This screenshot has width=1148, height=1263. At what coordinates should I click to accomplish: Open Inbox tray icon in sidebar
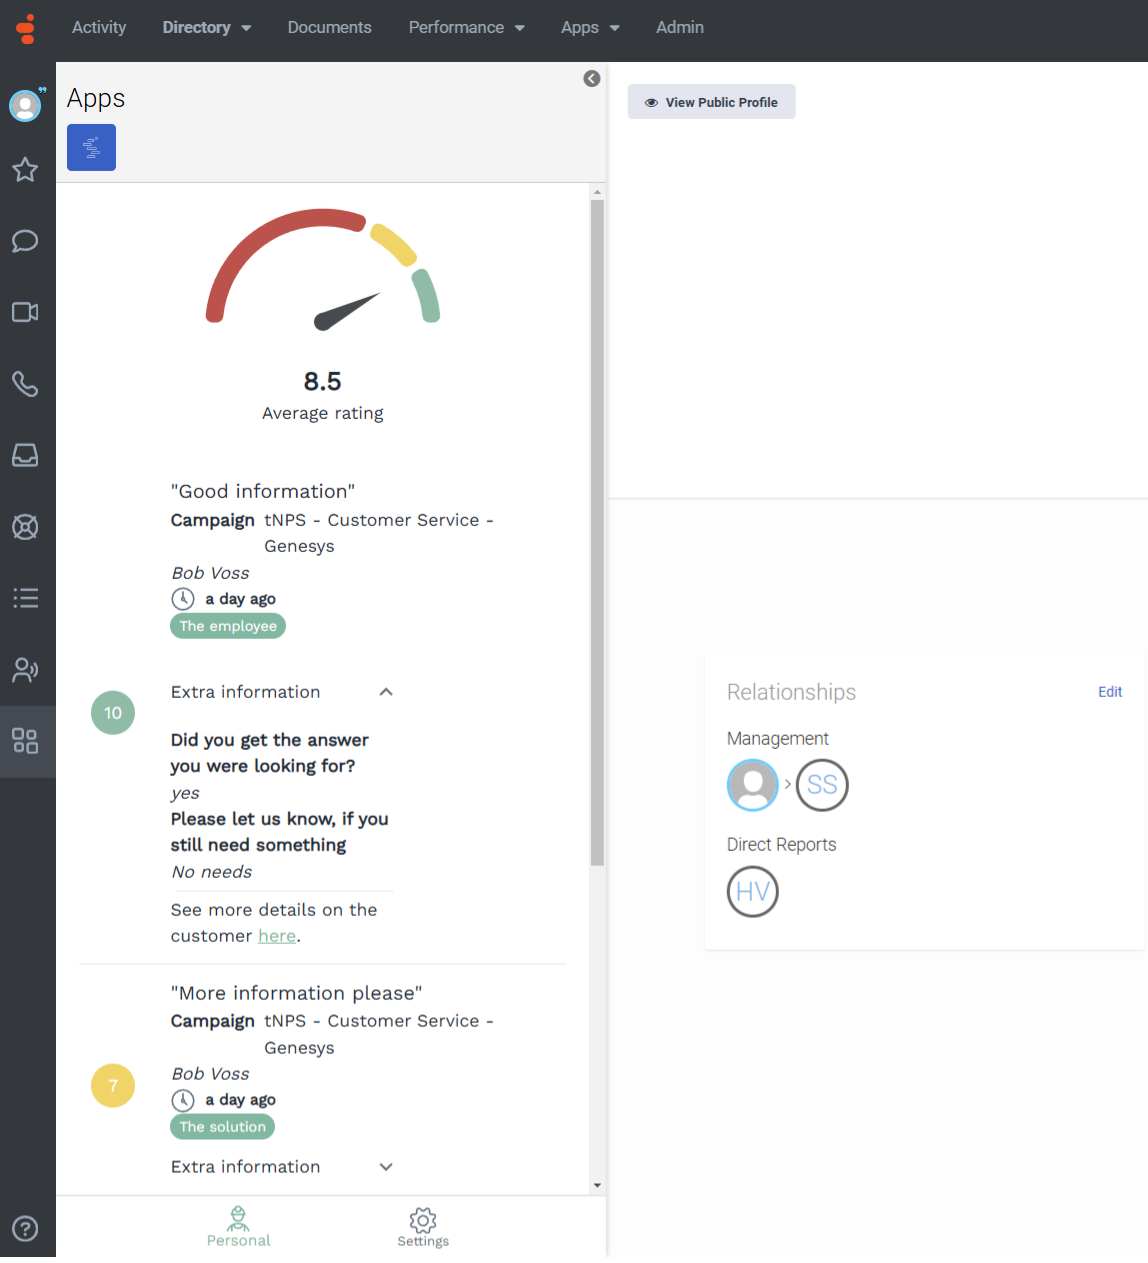(25, 455)
